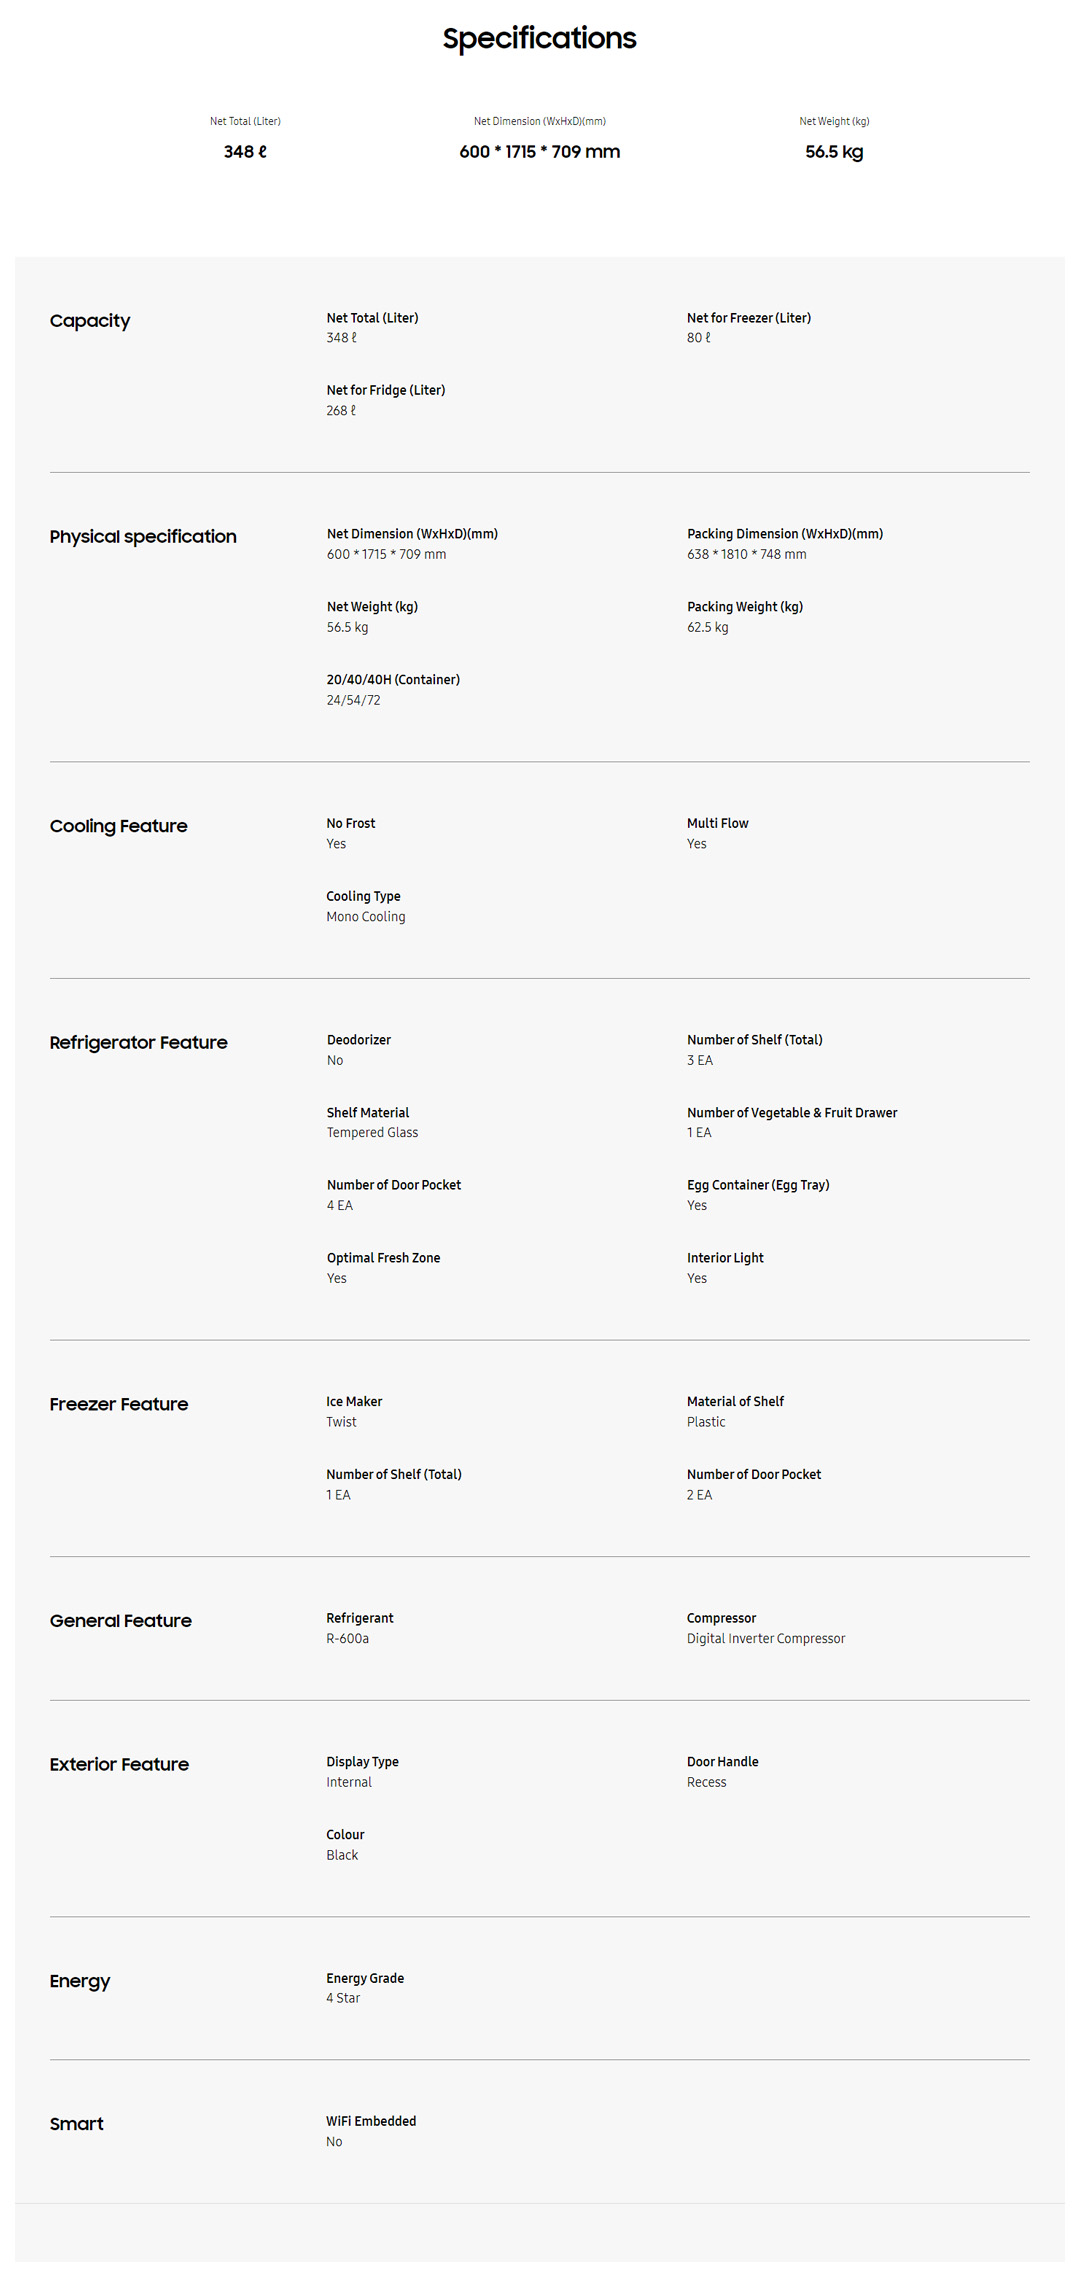Click the Net for Freezer (Liter) label
The image size is (1080, 2272).
pos(748,318)
